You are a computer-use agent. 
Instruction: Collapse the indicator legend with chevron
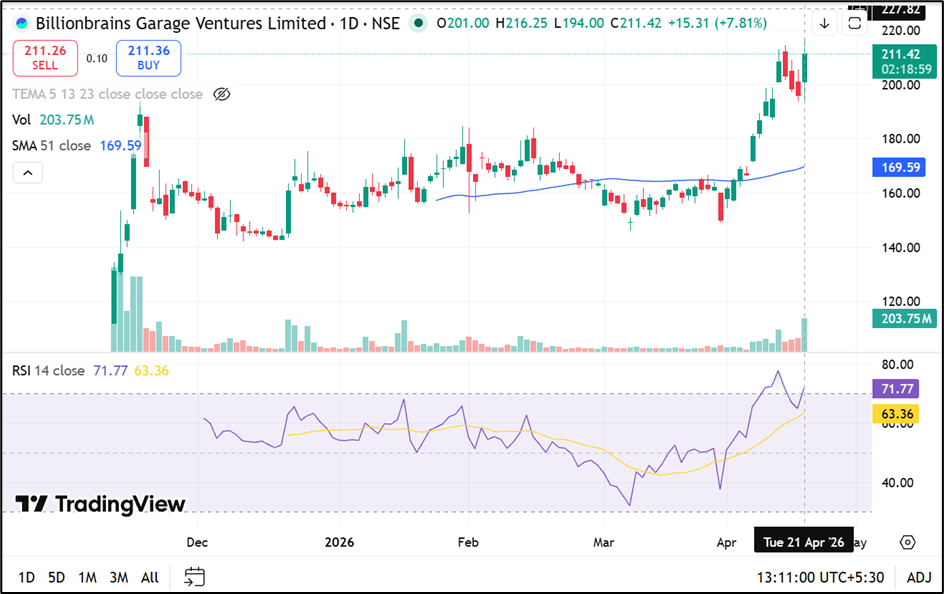click(x=28, y=173)
